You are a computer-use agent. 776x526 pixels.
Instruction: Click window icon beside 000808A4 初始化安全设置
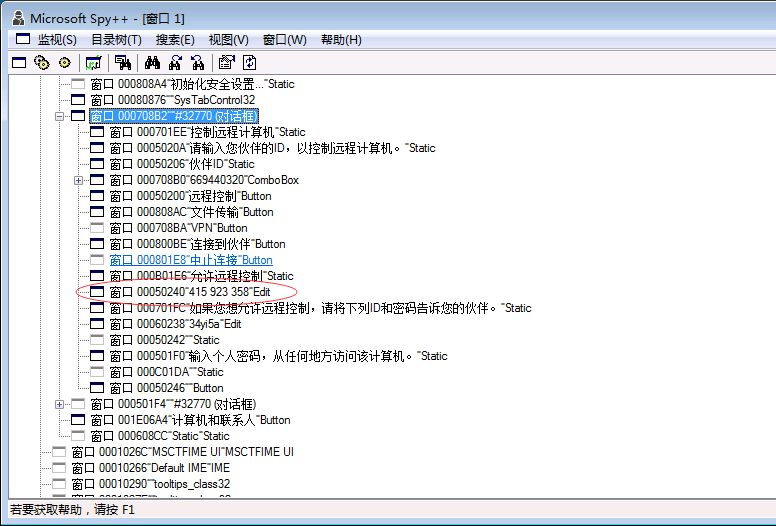tap(78, 84)
